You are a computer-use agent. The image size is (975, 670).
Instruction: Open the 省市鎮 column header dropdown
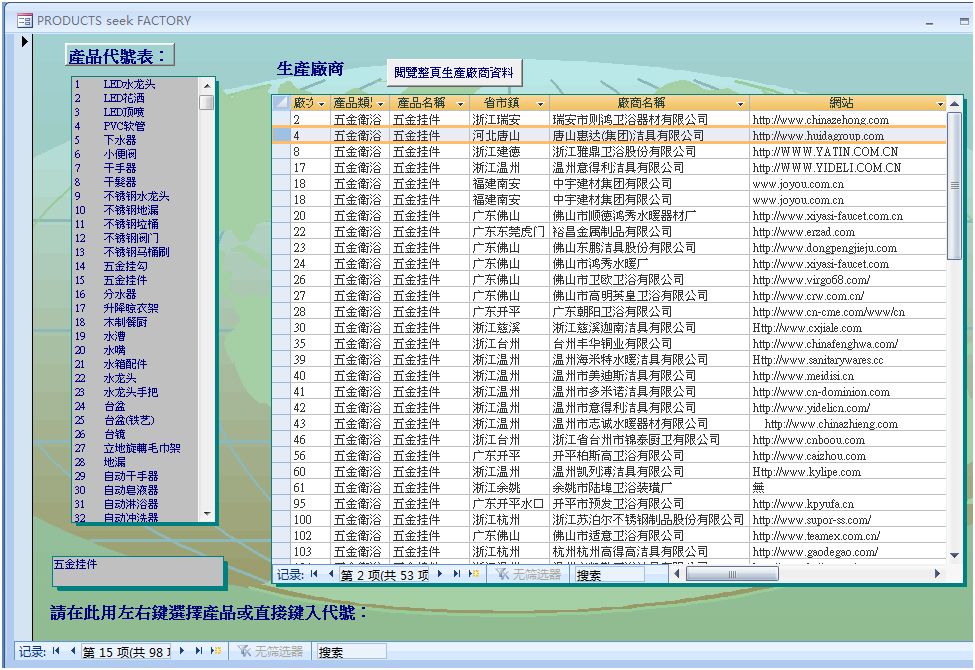coord(540,104)
